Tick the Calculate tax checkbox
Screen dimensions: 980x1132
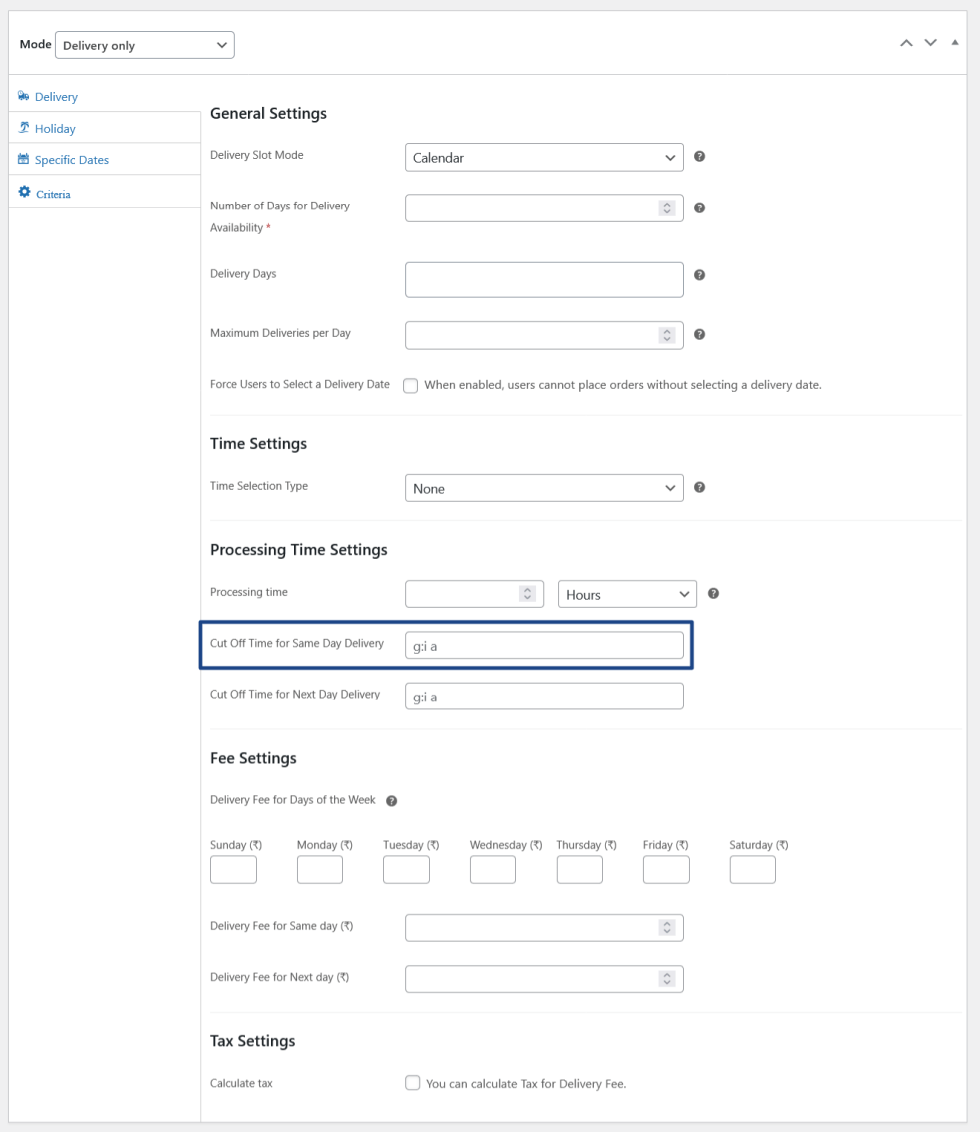coord(412,1083)
